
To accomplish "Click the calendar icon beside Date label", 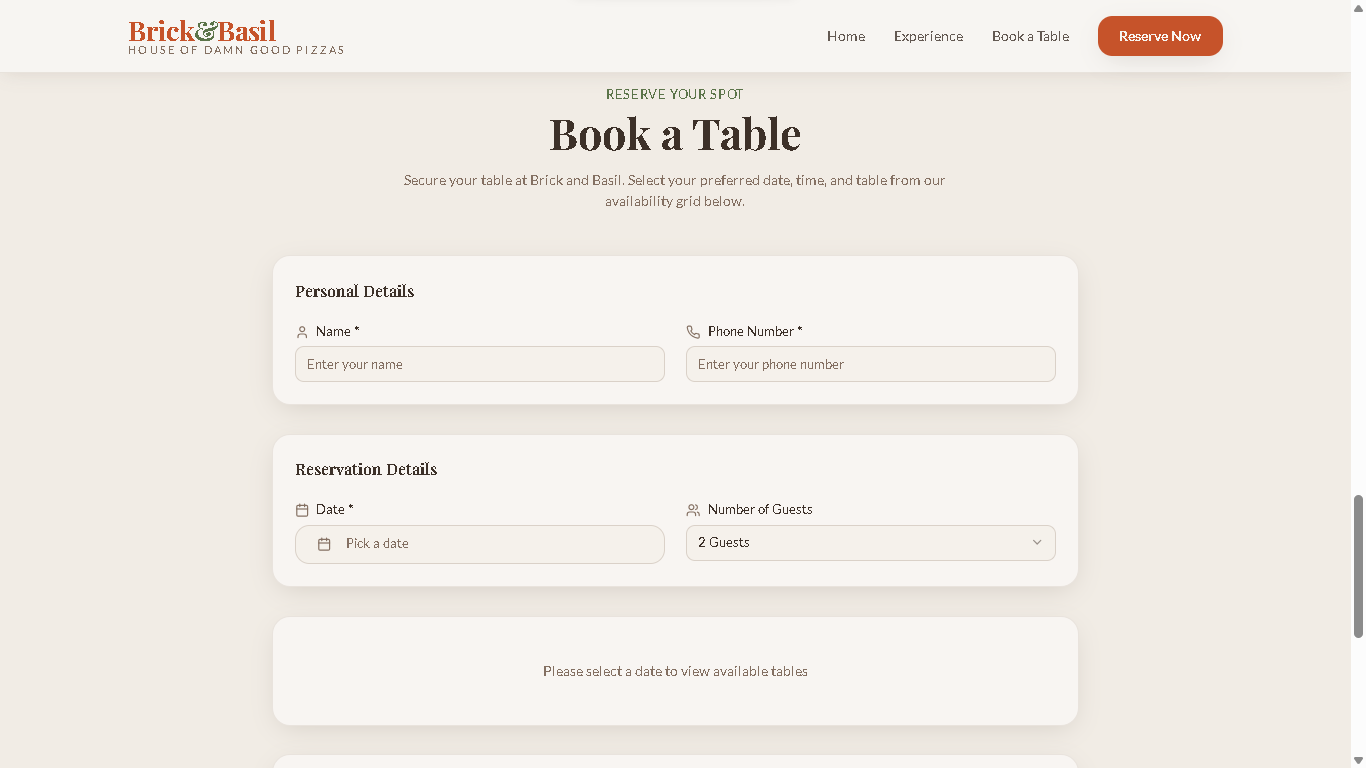I will 302,510.
